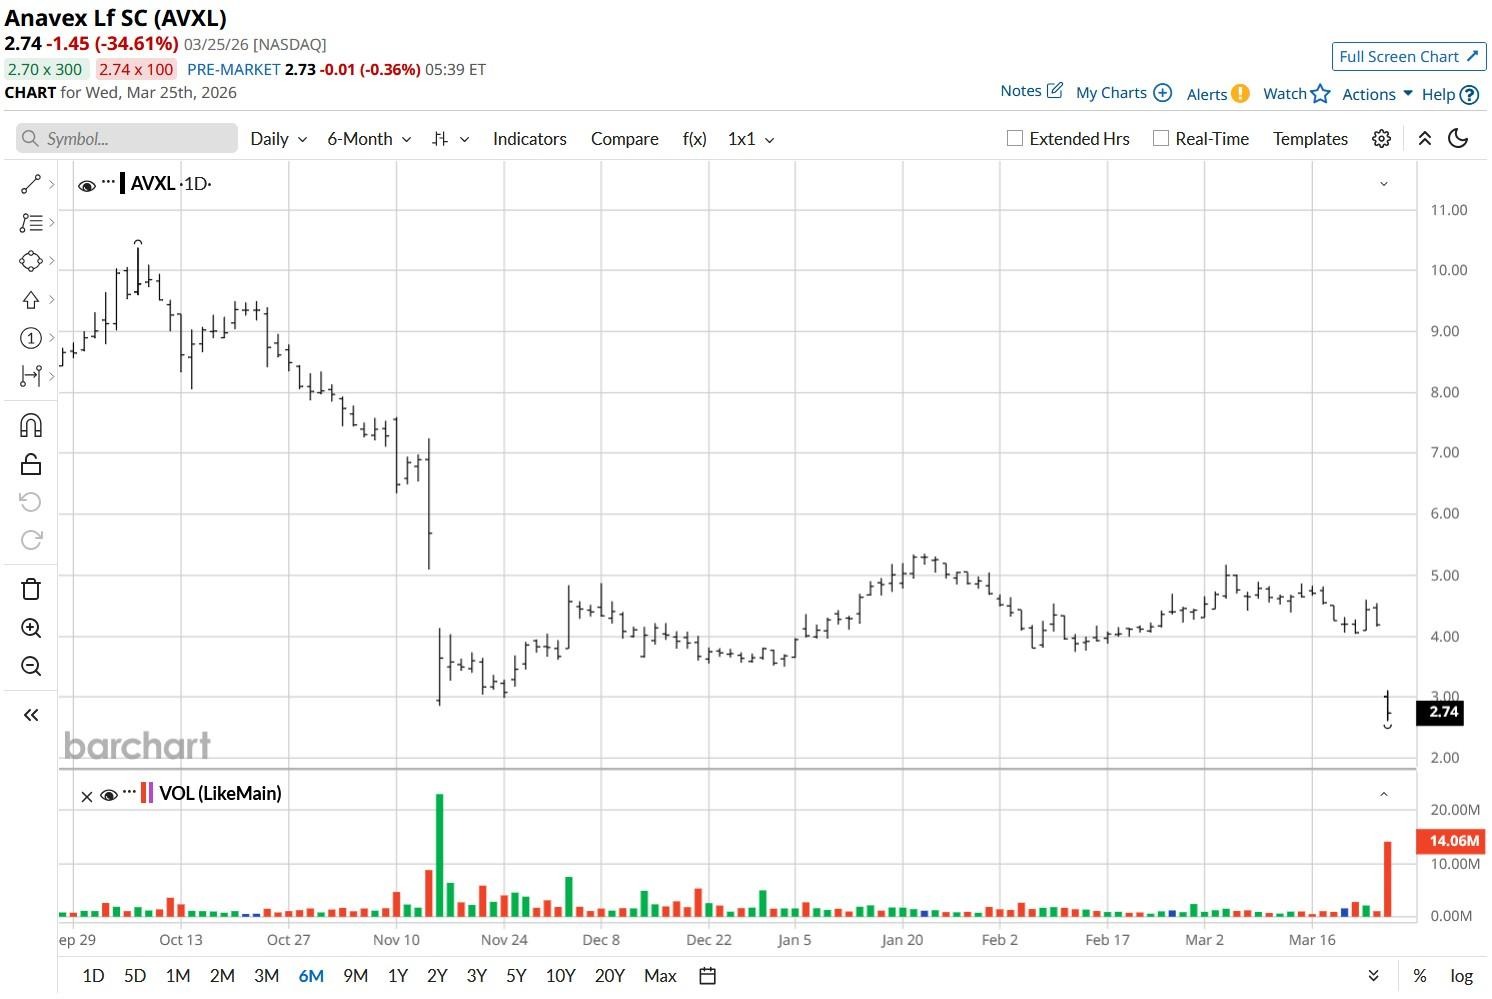1492x999 pixels.
Task: Expand the bottom toolbar double chevron
Action: pyautogui.click(x=1374, y=976)
